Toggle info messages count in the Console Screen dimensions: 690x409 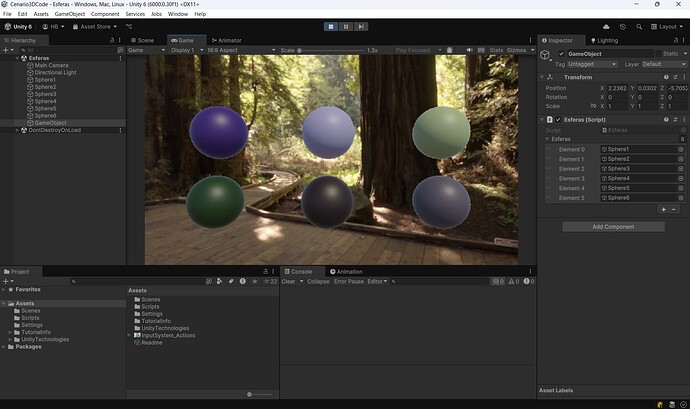pyautogui.click(x=498, y=281)
